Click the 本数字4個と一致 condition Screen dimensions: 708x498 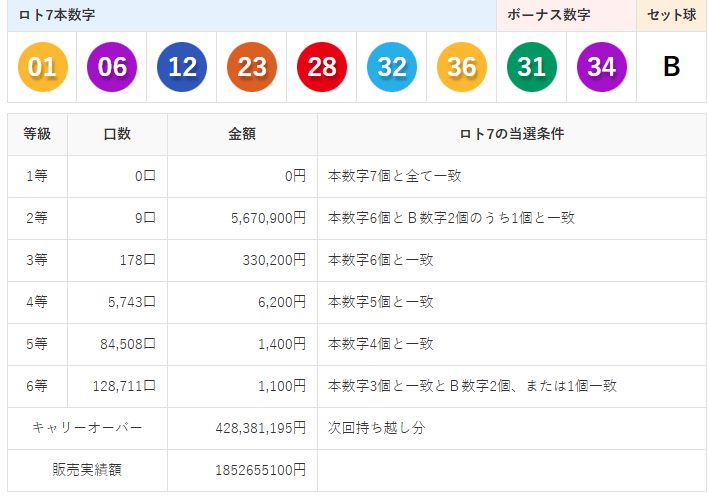pos(381,344)
